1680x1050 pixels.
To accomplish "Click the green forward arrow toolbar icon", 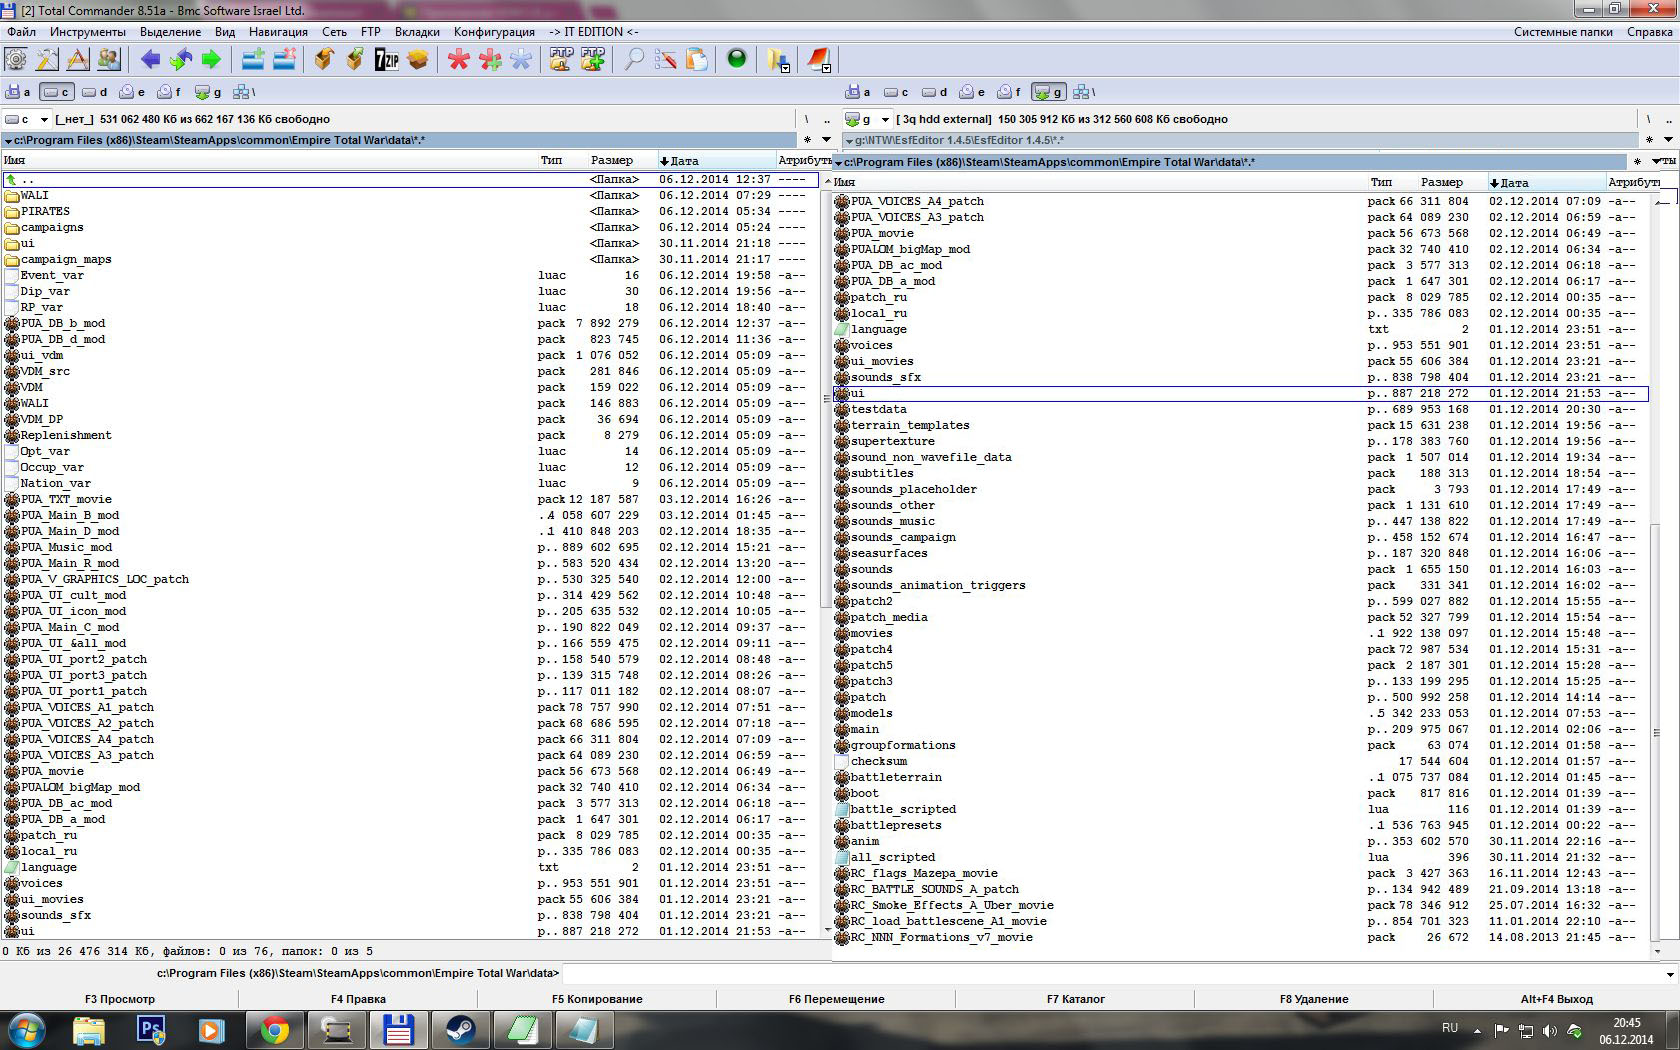I will (x=211, y=60).
